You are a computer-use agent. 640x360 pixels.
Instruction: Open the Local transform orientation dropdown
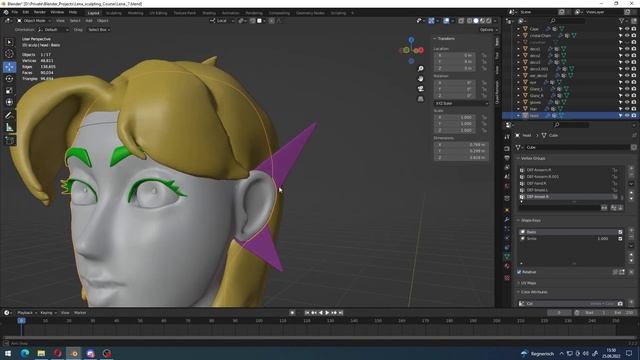pyautogui.click(x=222, y=20)
